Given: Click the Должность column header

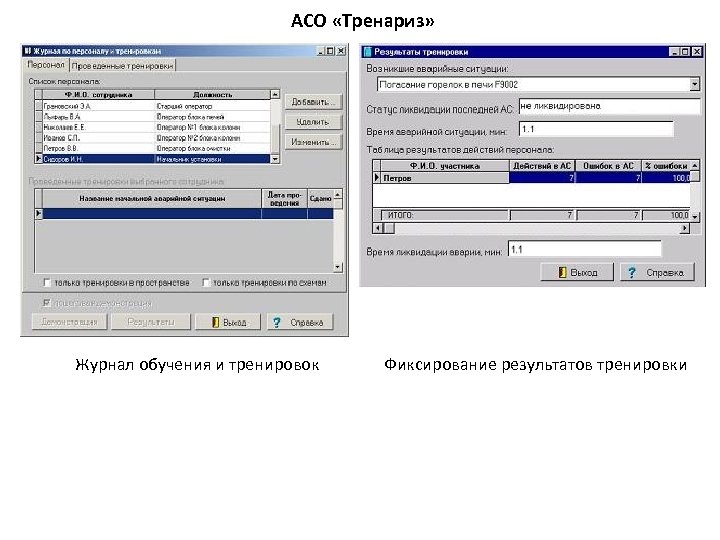Looking at the screenshot, I should (213, 95).
